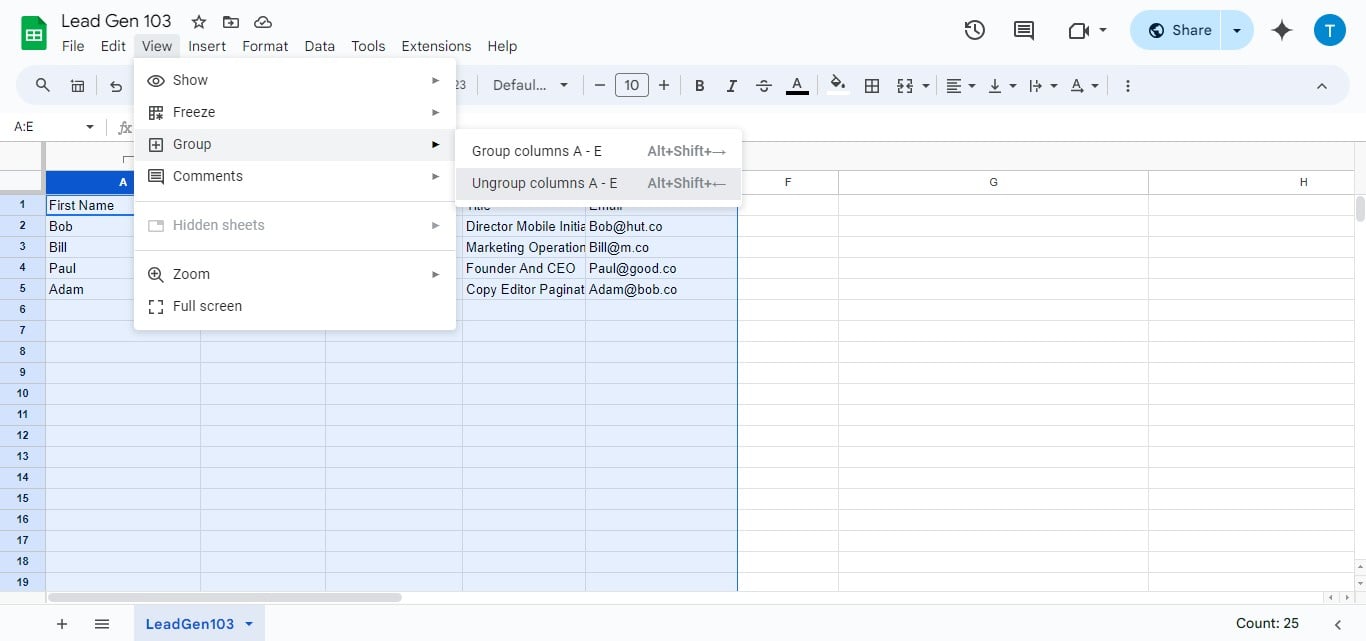The width and height of the screenshot is (1366, 641).
Task: Open the search menus tool
Action: [42, 85]
